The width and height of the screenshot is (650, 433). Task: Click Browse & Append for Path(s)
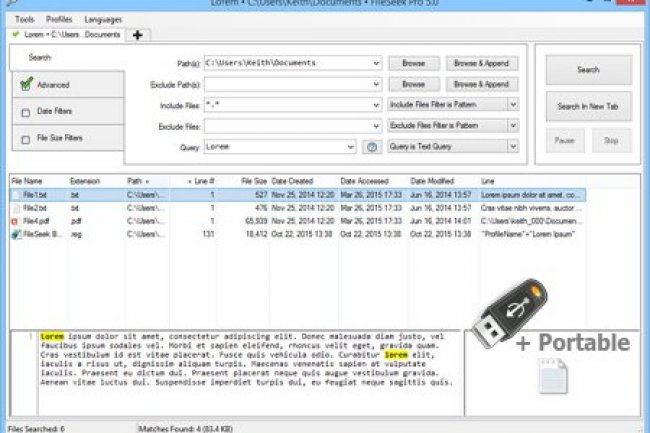481,63
